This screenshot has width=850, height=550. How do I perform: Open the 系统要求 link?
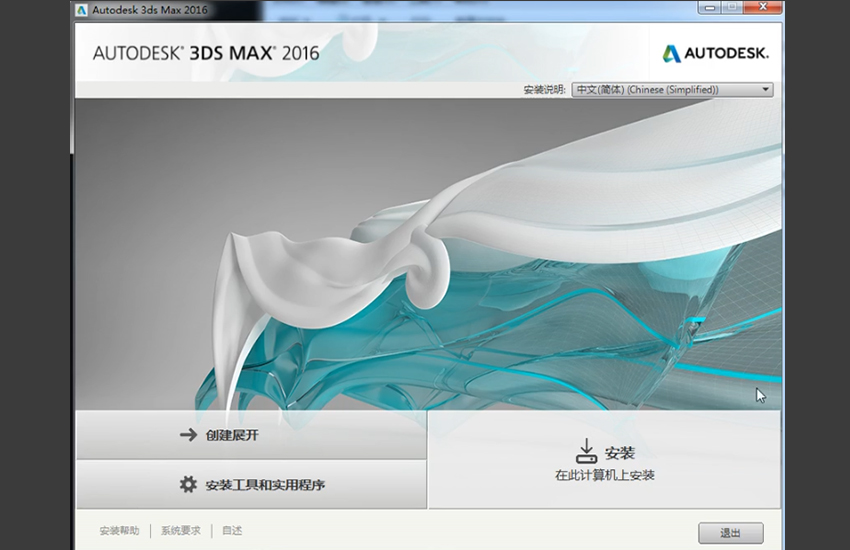click(x=181, y=531)
